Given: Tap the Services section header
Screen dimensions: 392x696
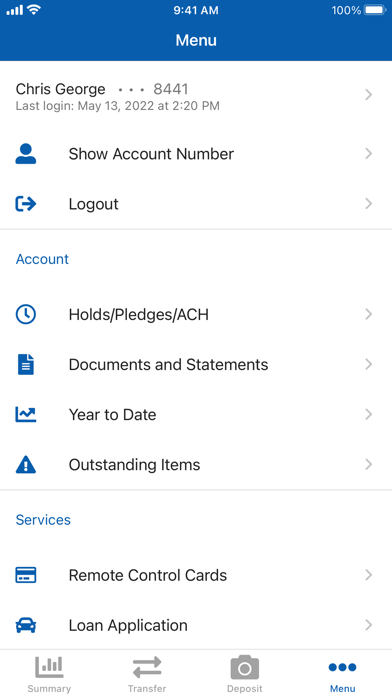Looking at the screenshot, I should [43, 519].
